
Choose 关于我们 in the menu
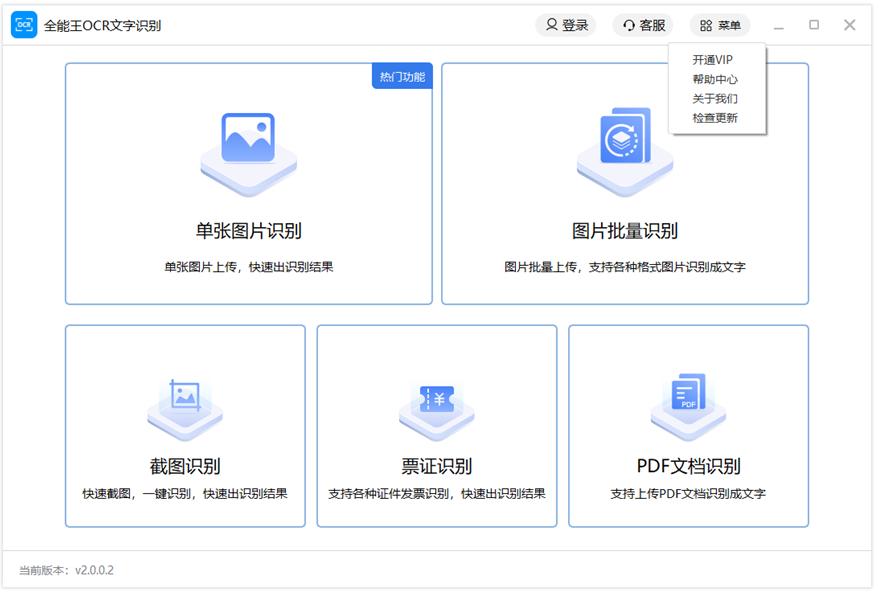point(715,98)
